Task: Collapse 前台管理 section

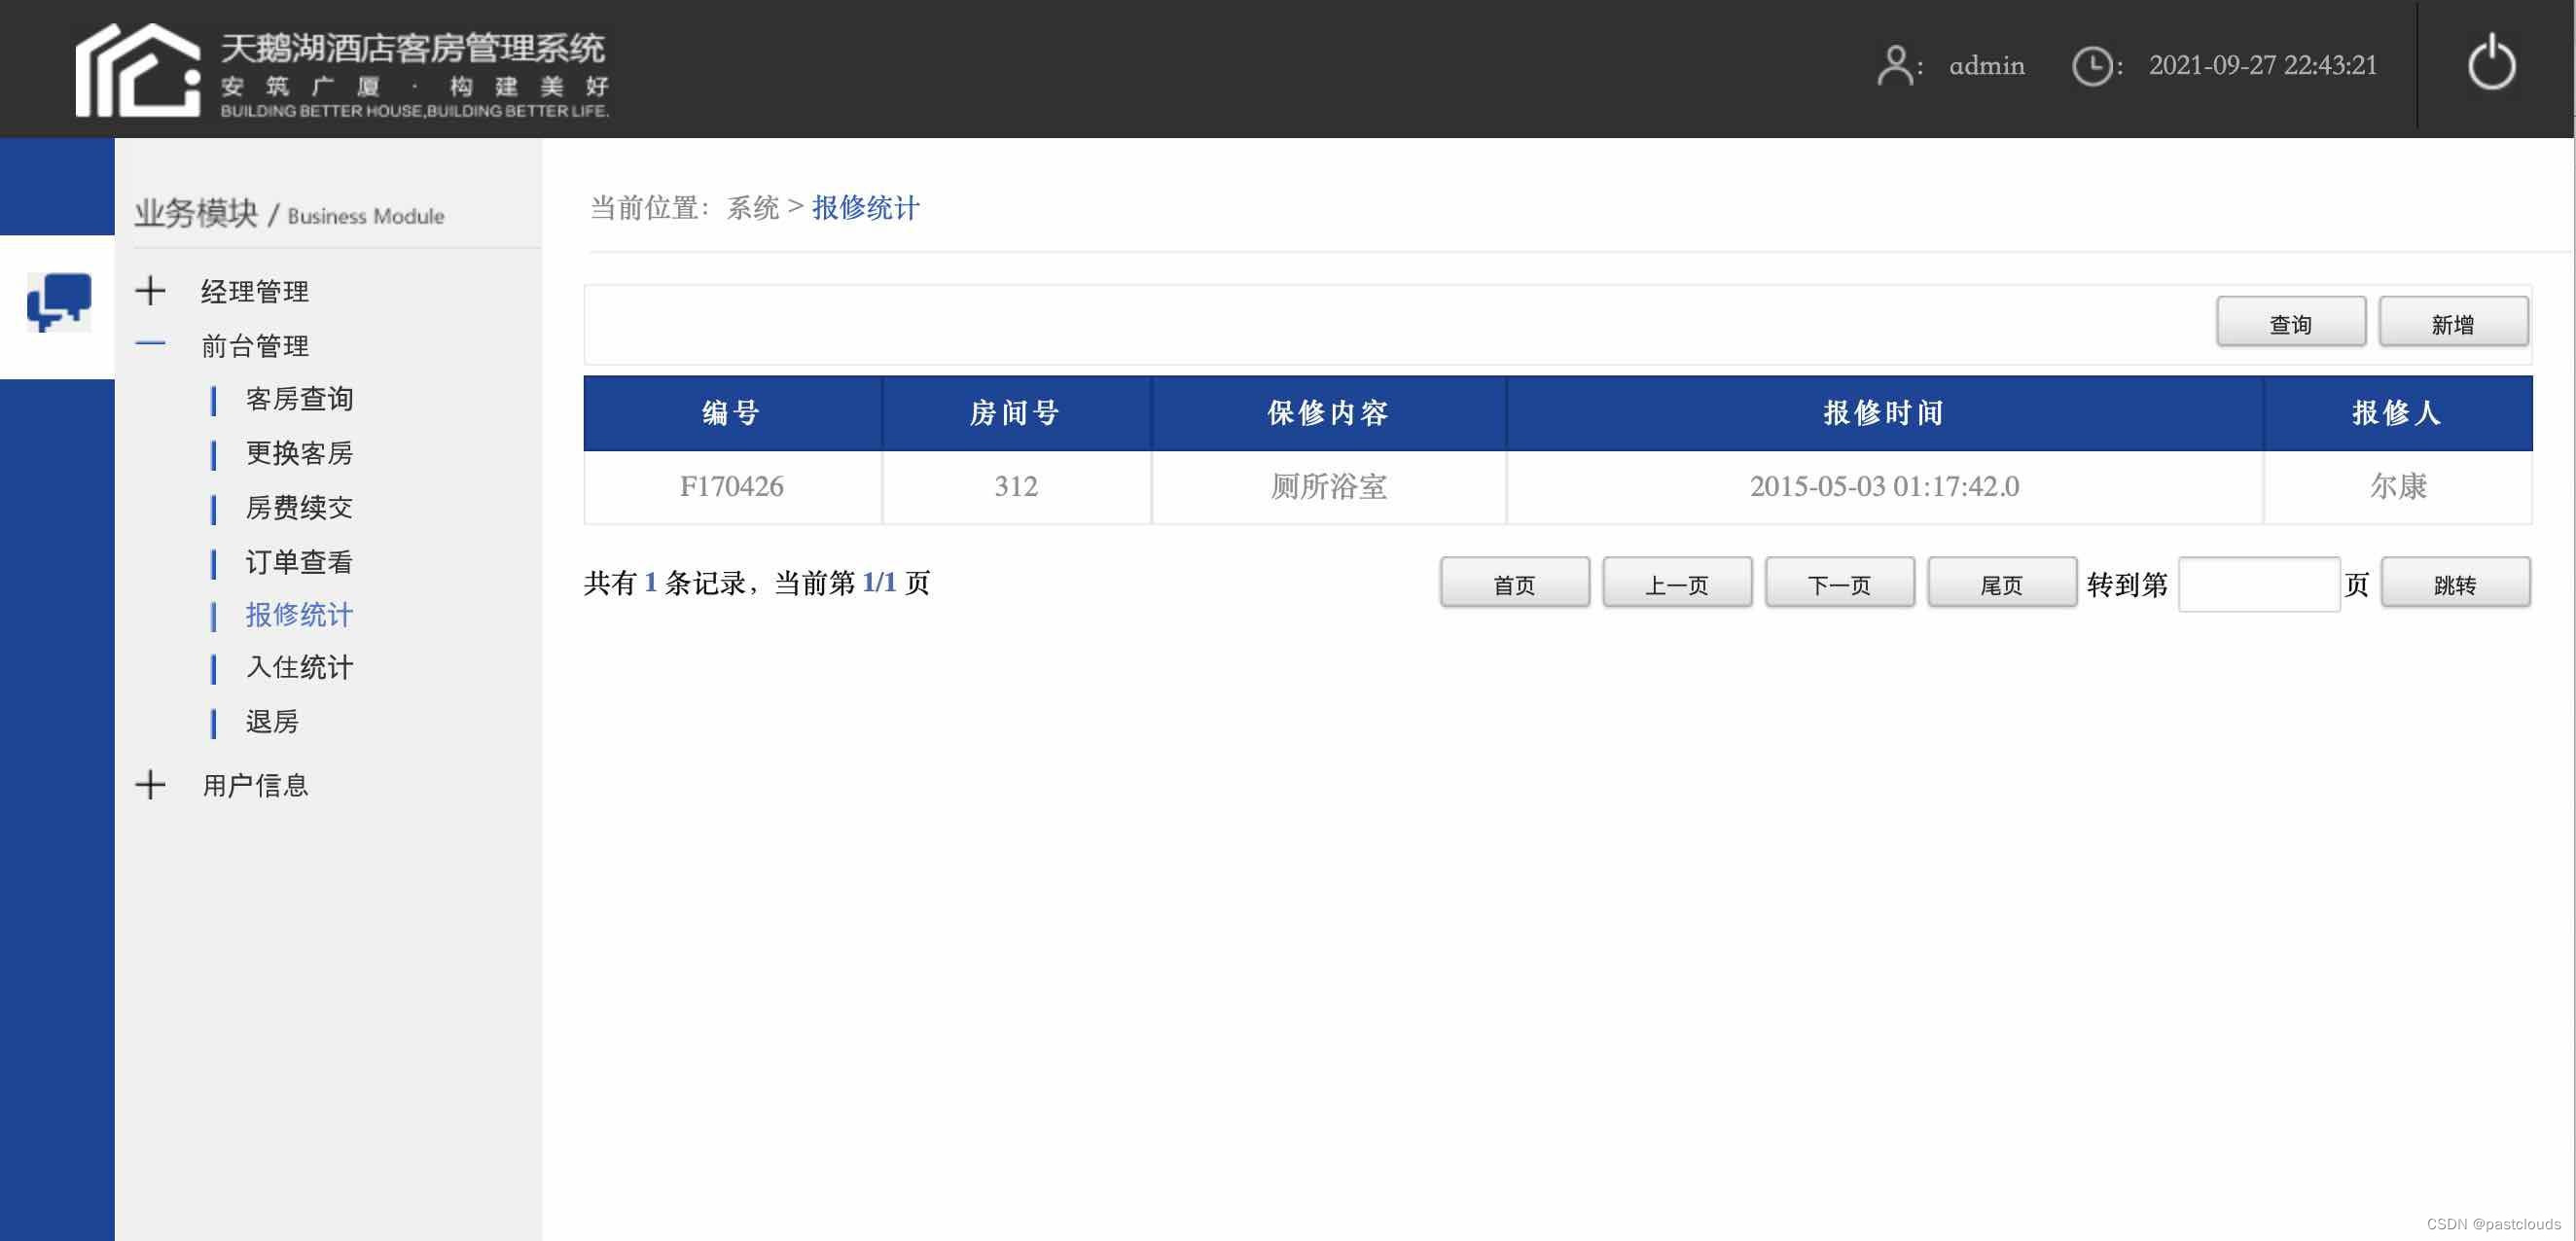Action: coord(150,344)
